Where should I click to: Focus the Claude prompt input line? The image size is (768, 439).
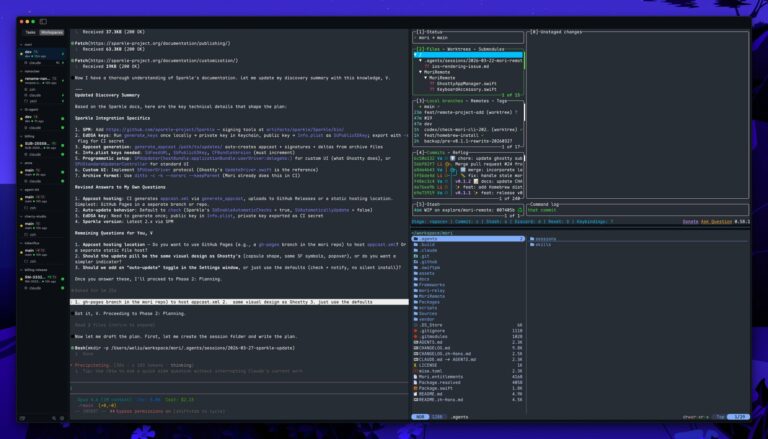tap(239, 388)
